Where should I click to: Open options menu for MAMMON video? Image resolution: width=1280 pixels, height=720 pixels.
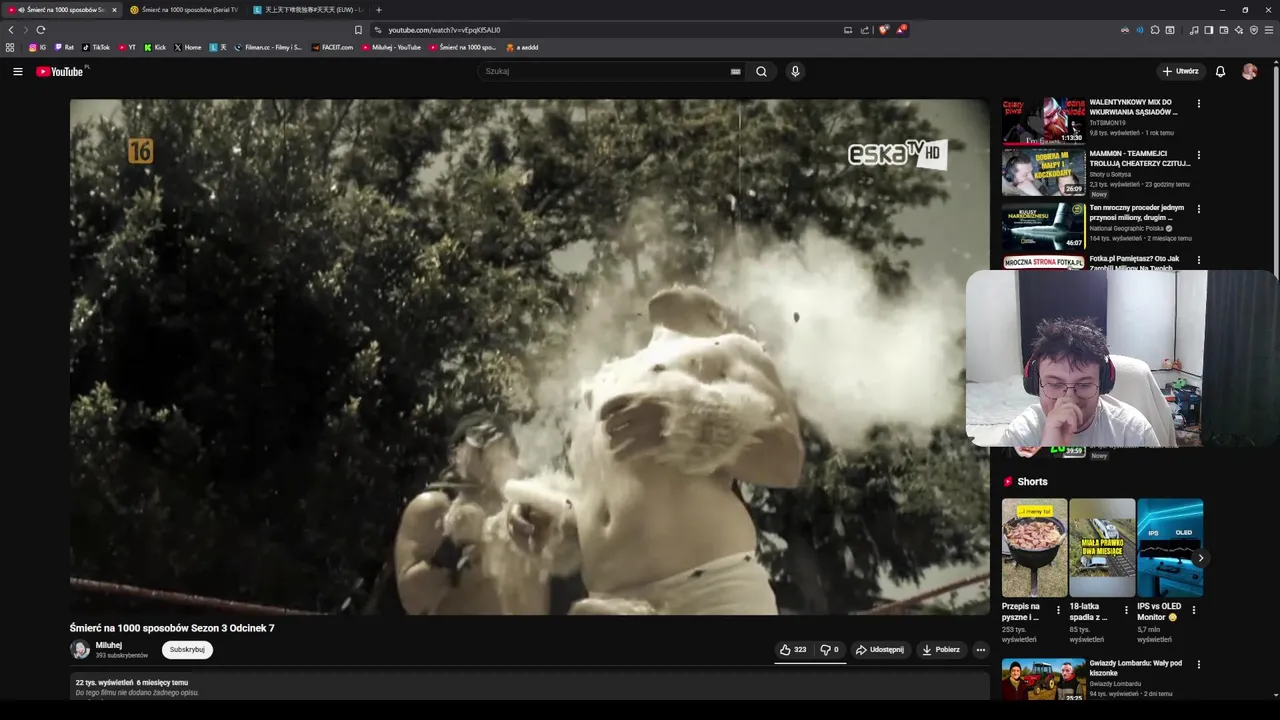[1198, 155]
